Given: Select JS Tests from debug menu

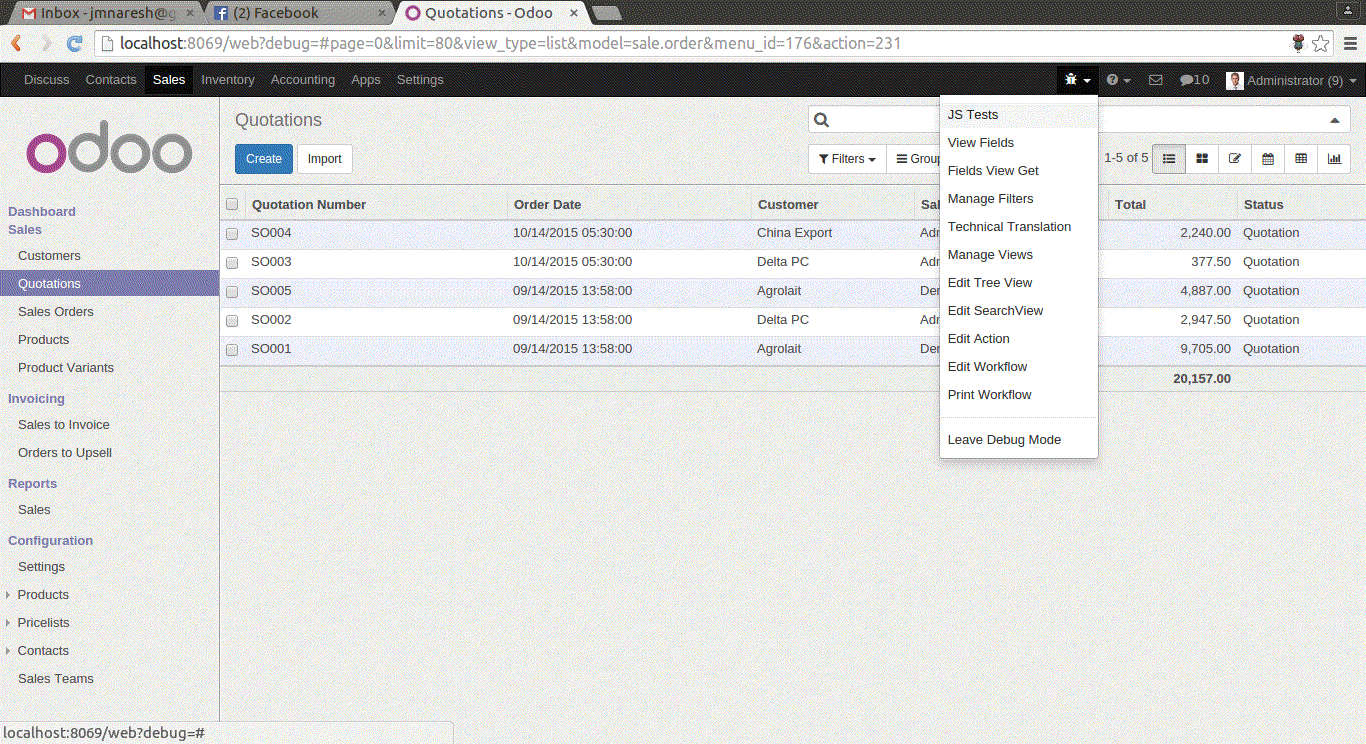Looking at the screenshot, I should (x=1019, y=115).
